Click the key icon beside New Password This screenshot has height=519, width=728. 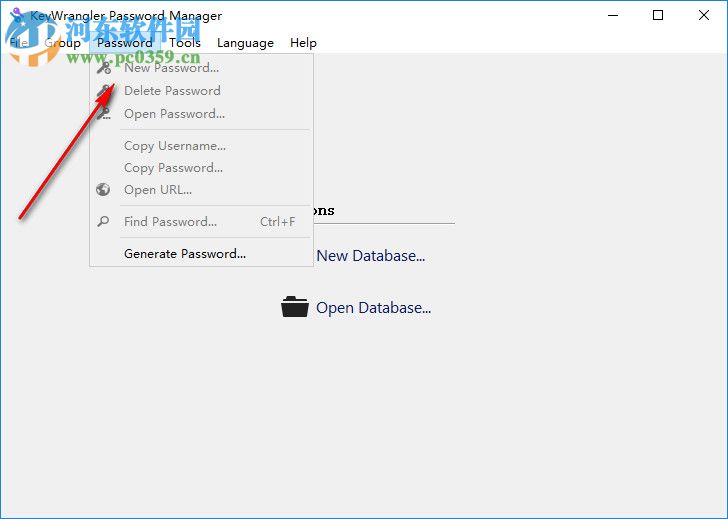tap(104, 68)
